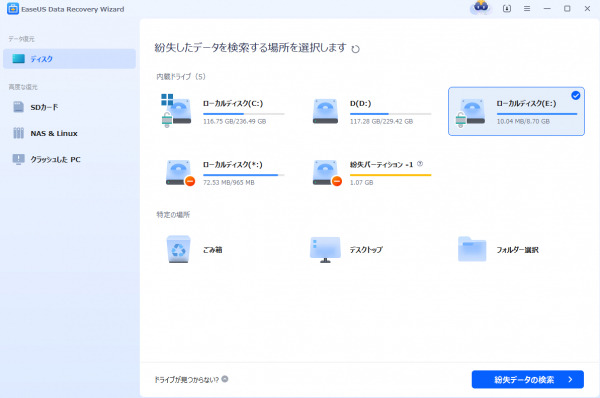The image size is (600, 398).
Task: Select the ローカルディスク(*:) drive
Action: [x=223, y=173]
